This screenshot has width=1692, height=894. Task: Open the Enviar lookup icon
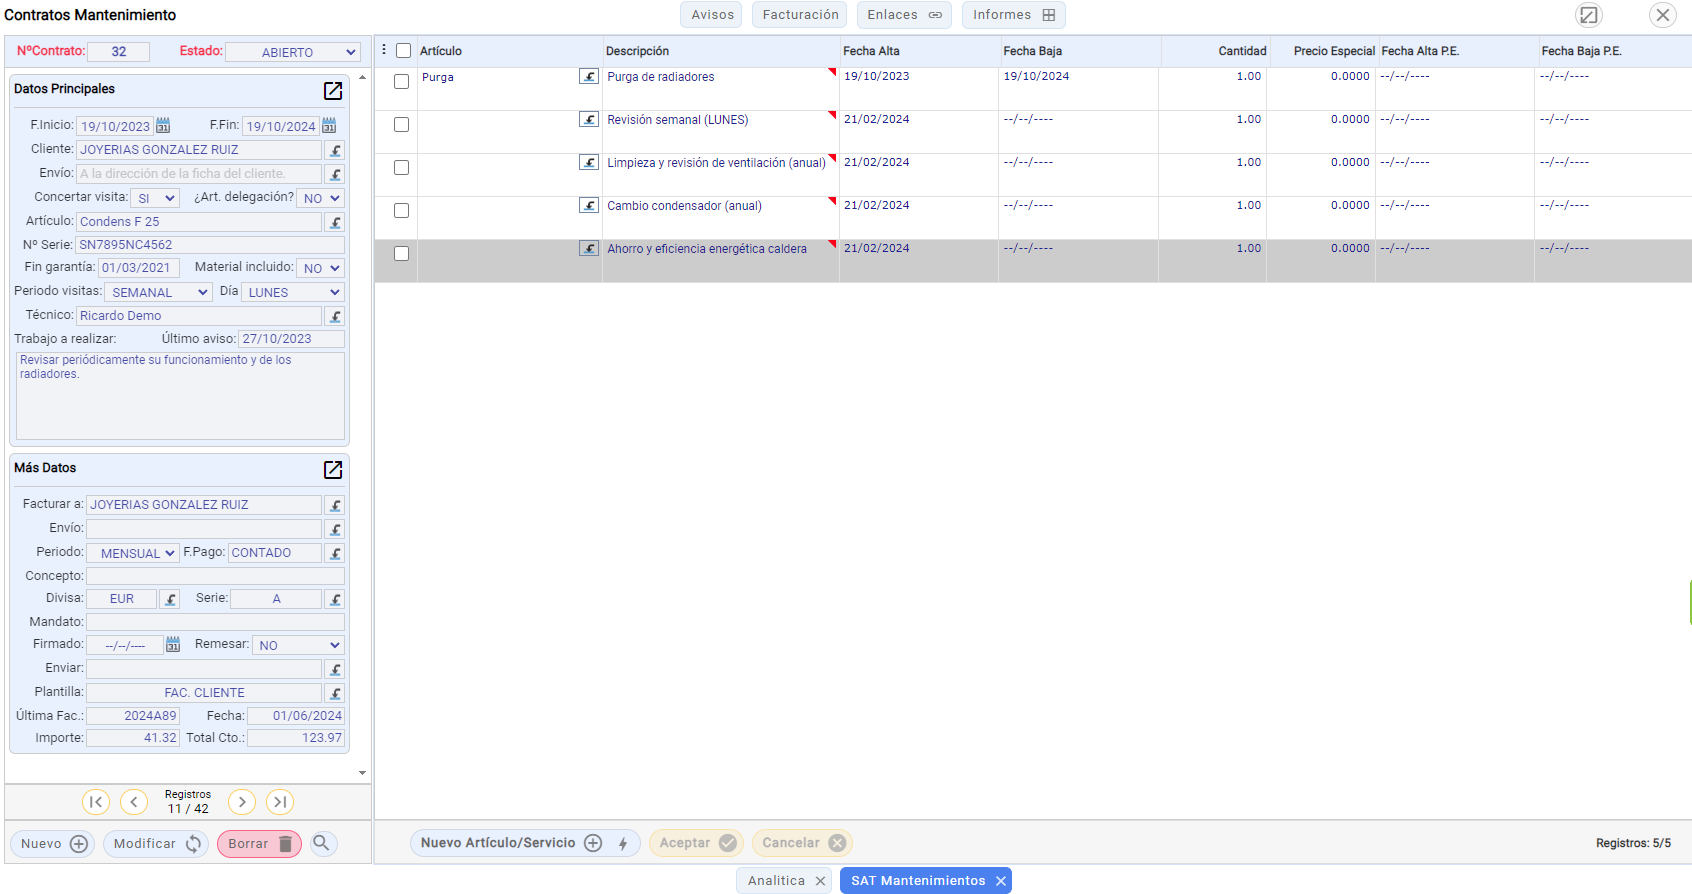tap(335, 669)
